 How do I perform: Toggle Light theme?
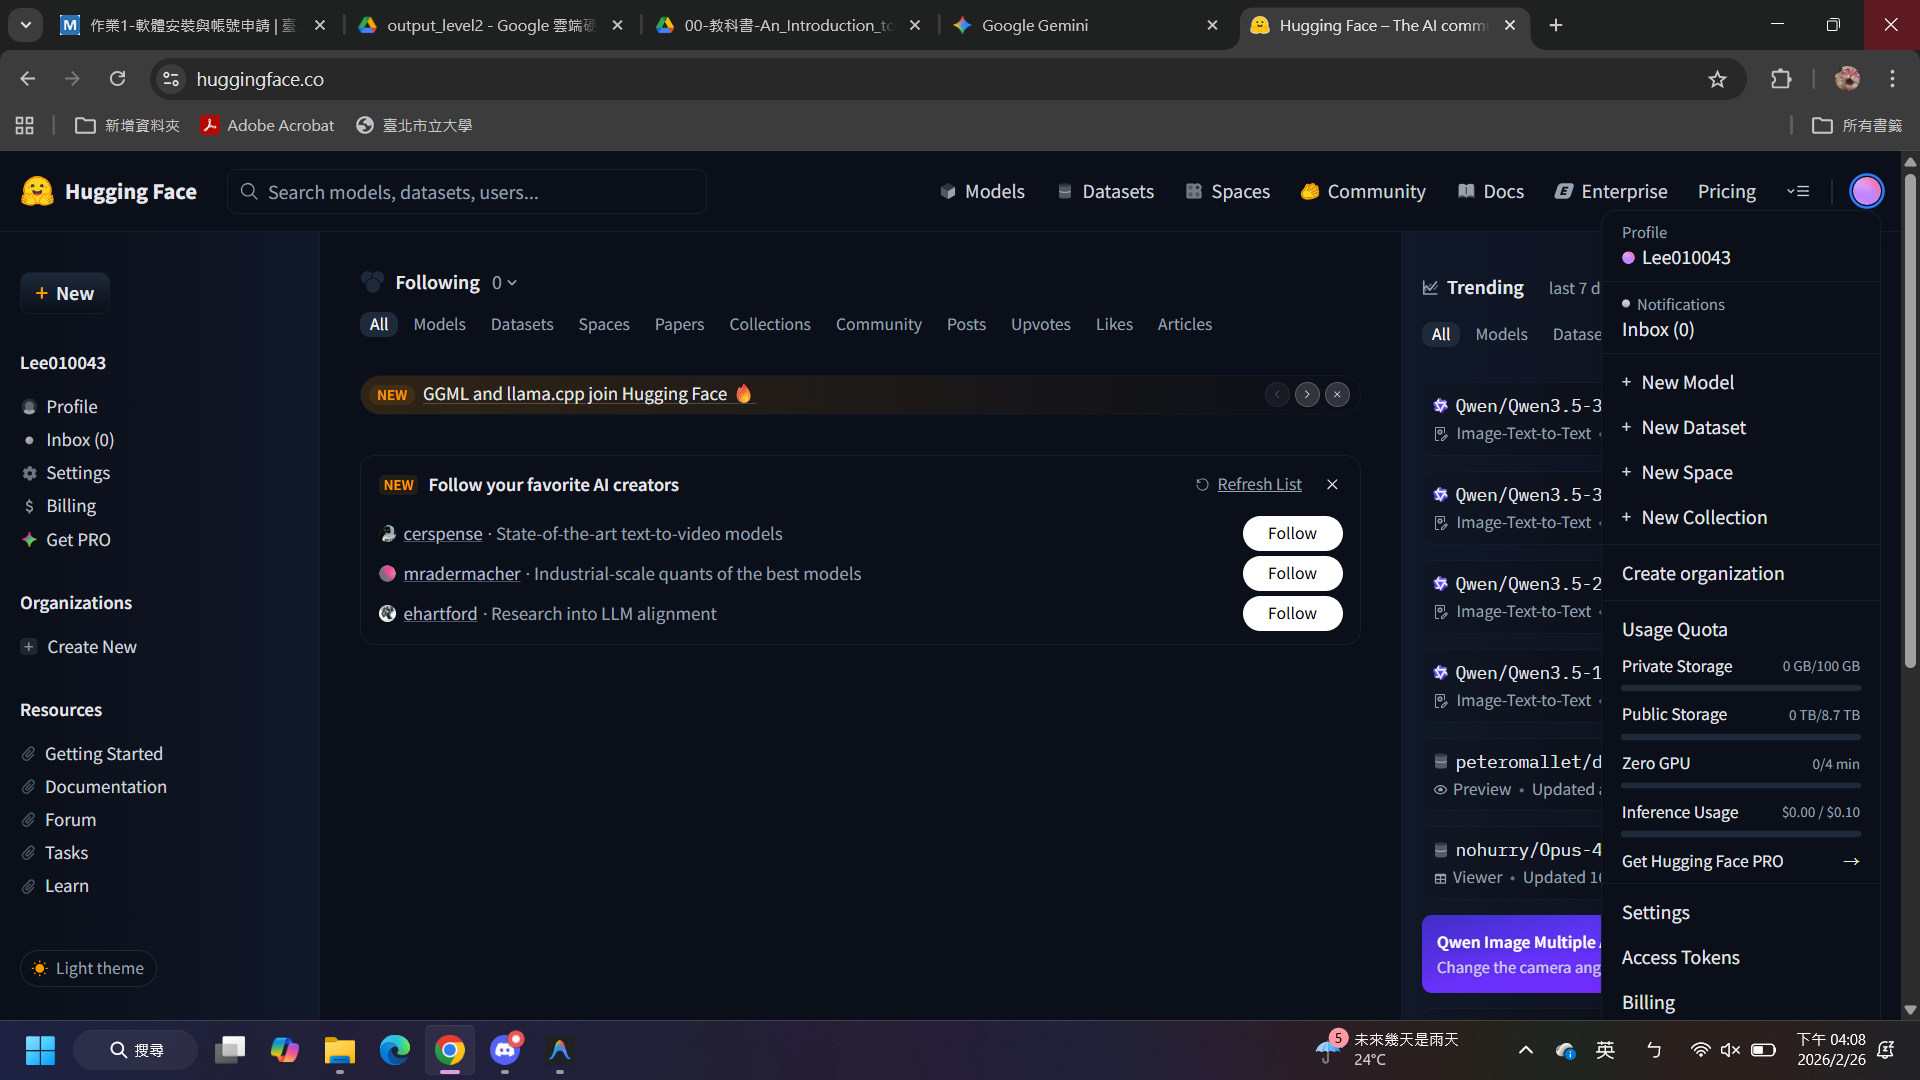coord(88,968)
